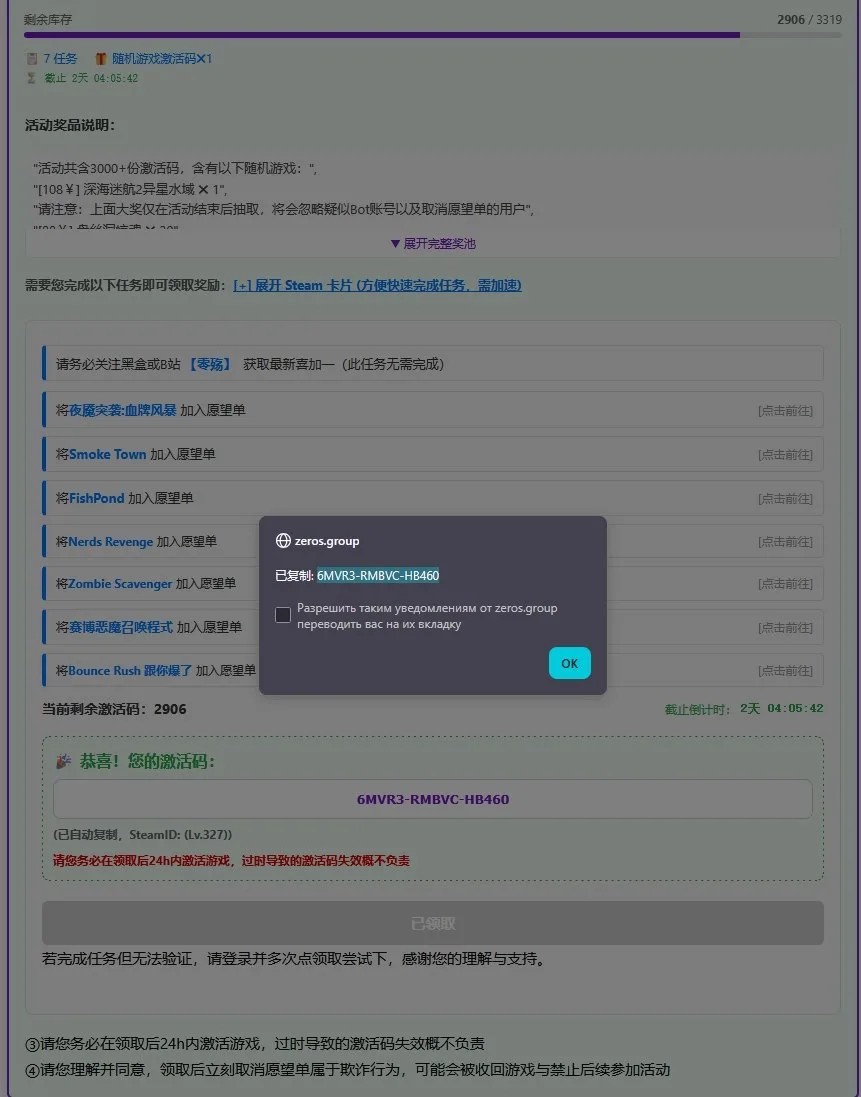Open the 零殇 follow link

click(210, 365)
